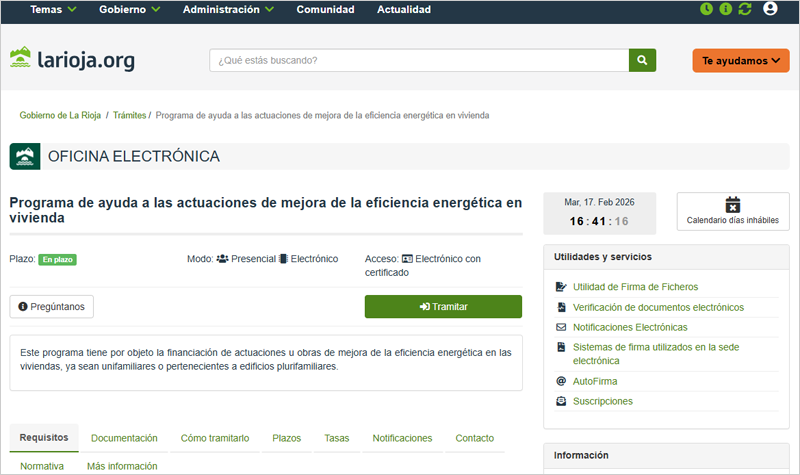Click the file signing utility icon
Viewport: 800px width, 475px height.
pos(561,287)
